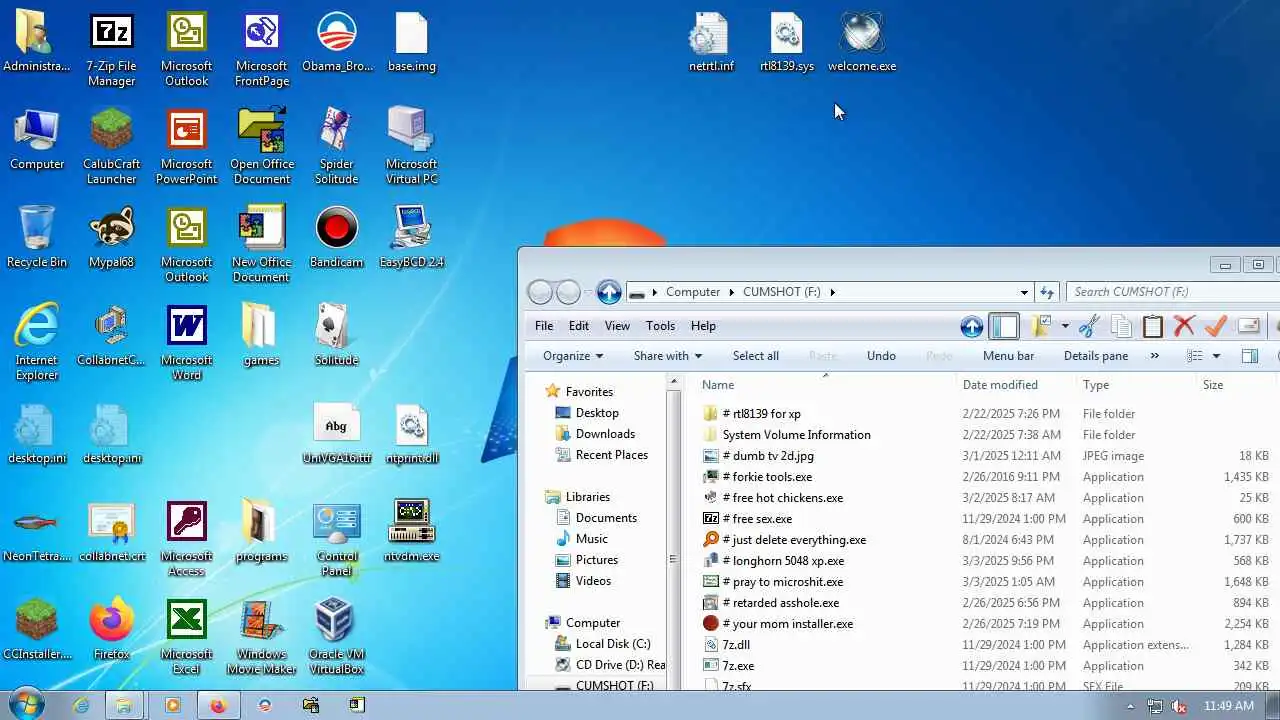The image size is (1280, 720).
Task: Click the orange checkmark toolbar icon
Action: coord(1216,326)
